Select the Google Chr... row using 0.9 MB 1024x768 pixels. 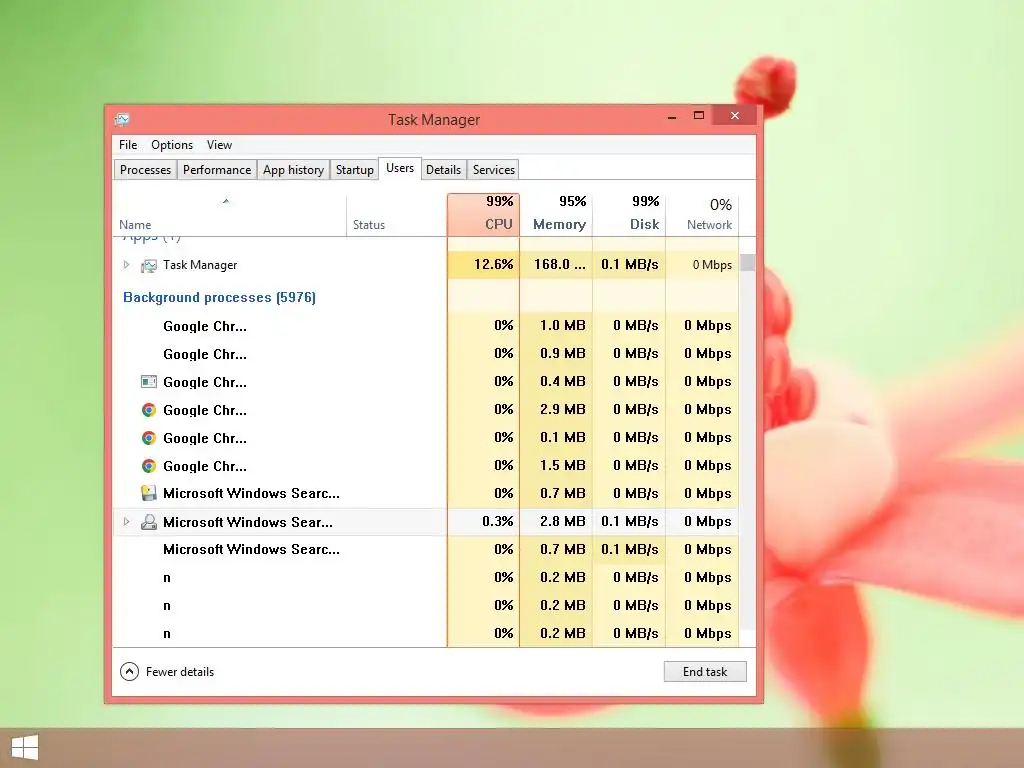tap(426, 353)
